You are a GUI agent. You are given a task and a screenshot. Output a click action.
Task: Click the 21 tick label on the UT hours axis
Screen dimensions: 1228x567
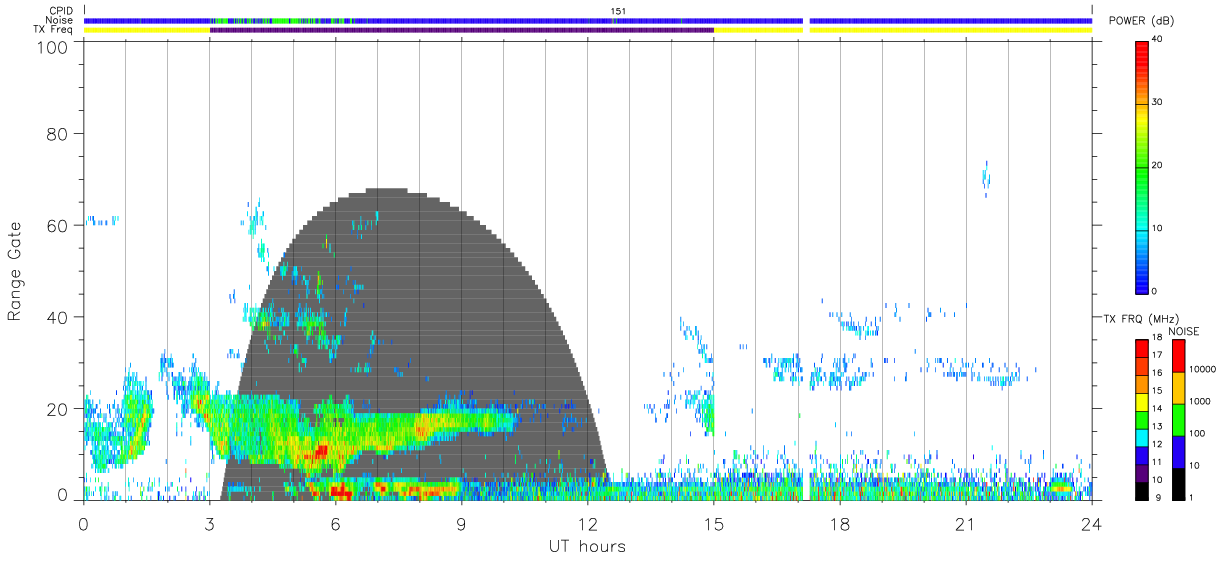click(x=965, y=524)
